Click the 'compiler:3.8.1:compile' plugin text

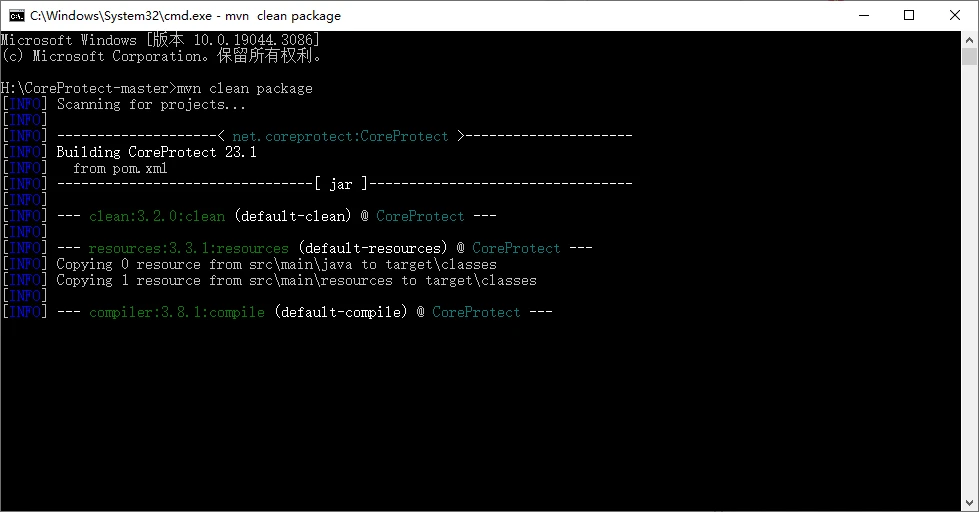[176, 312]
